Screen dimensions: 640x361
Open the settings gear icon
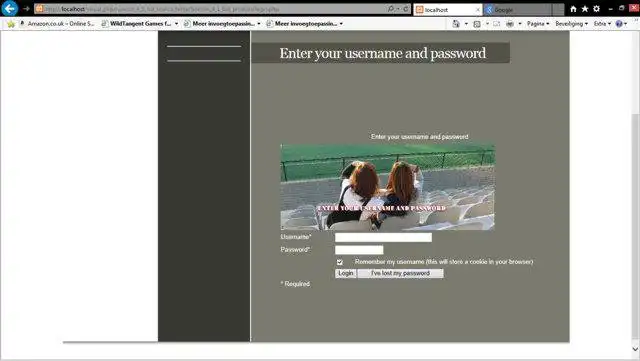[x=596, y=9]
